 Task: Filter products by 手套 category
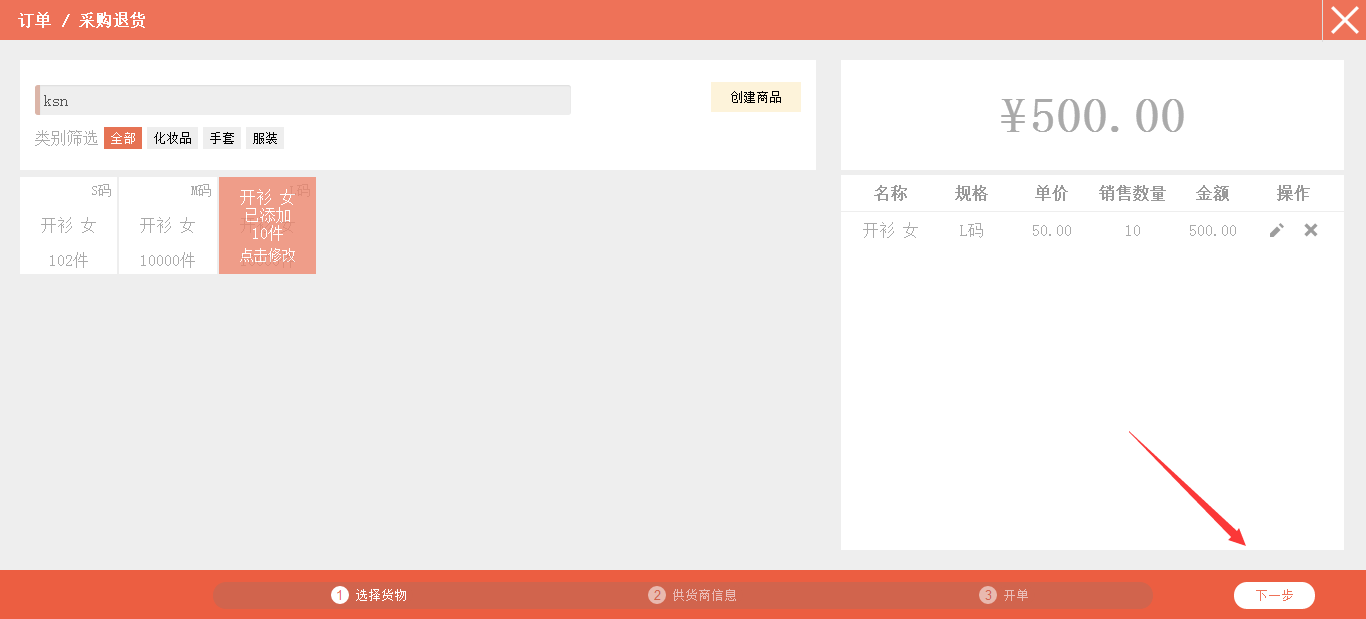coord(222,138)
